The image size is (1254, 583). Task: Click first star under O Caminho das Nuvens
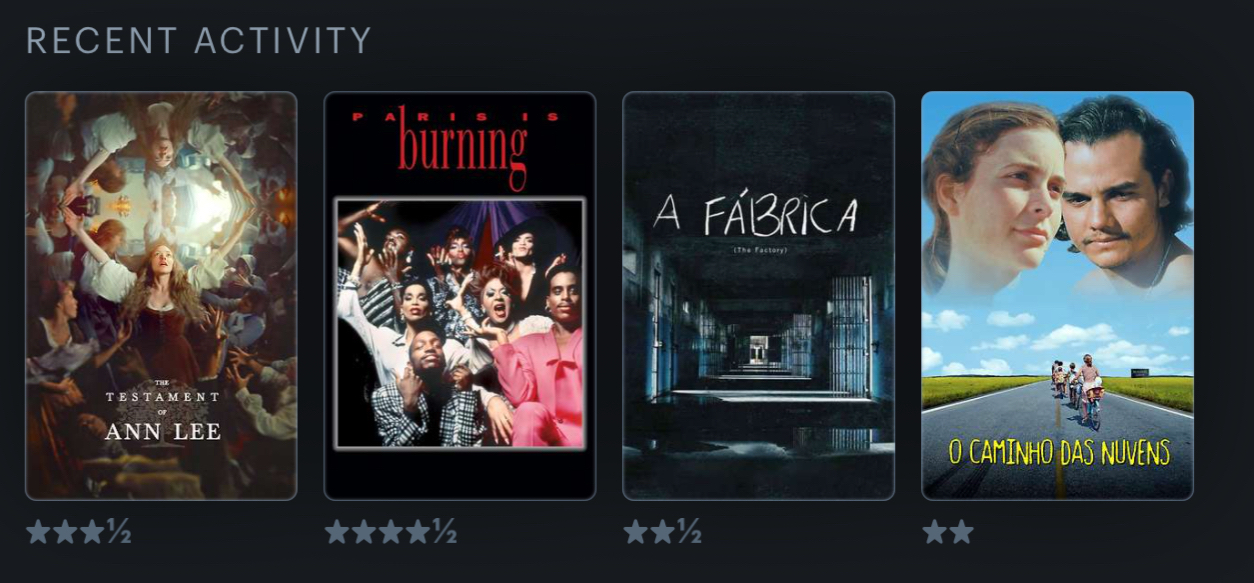934,532
